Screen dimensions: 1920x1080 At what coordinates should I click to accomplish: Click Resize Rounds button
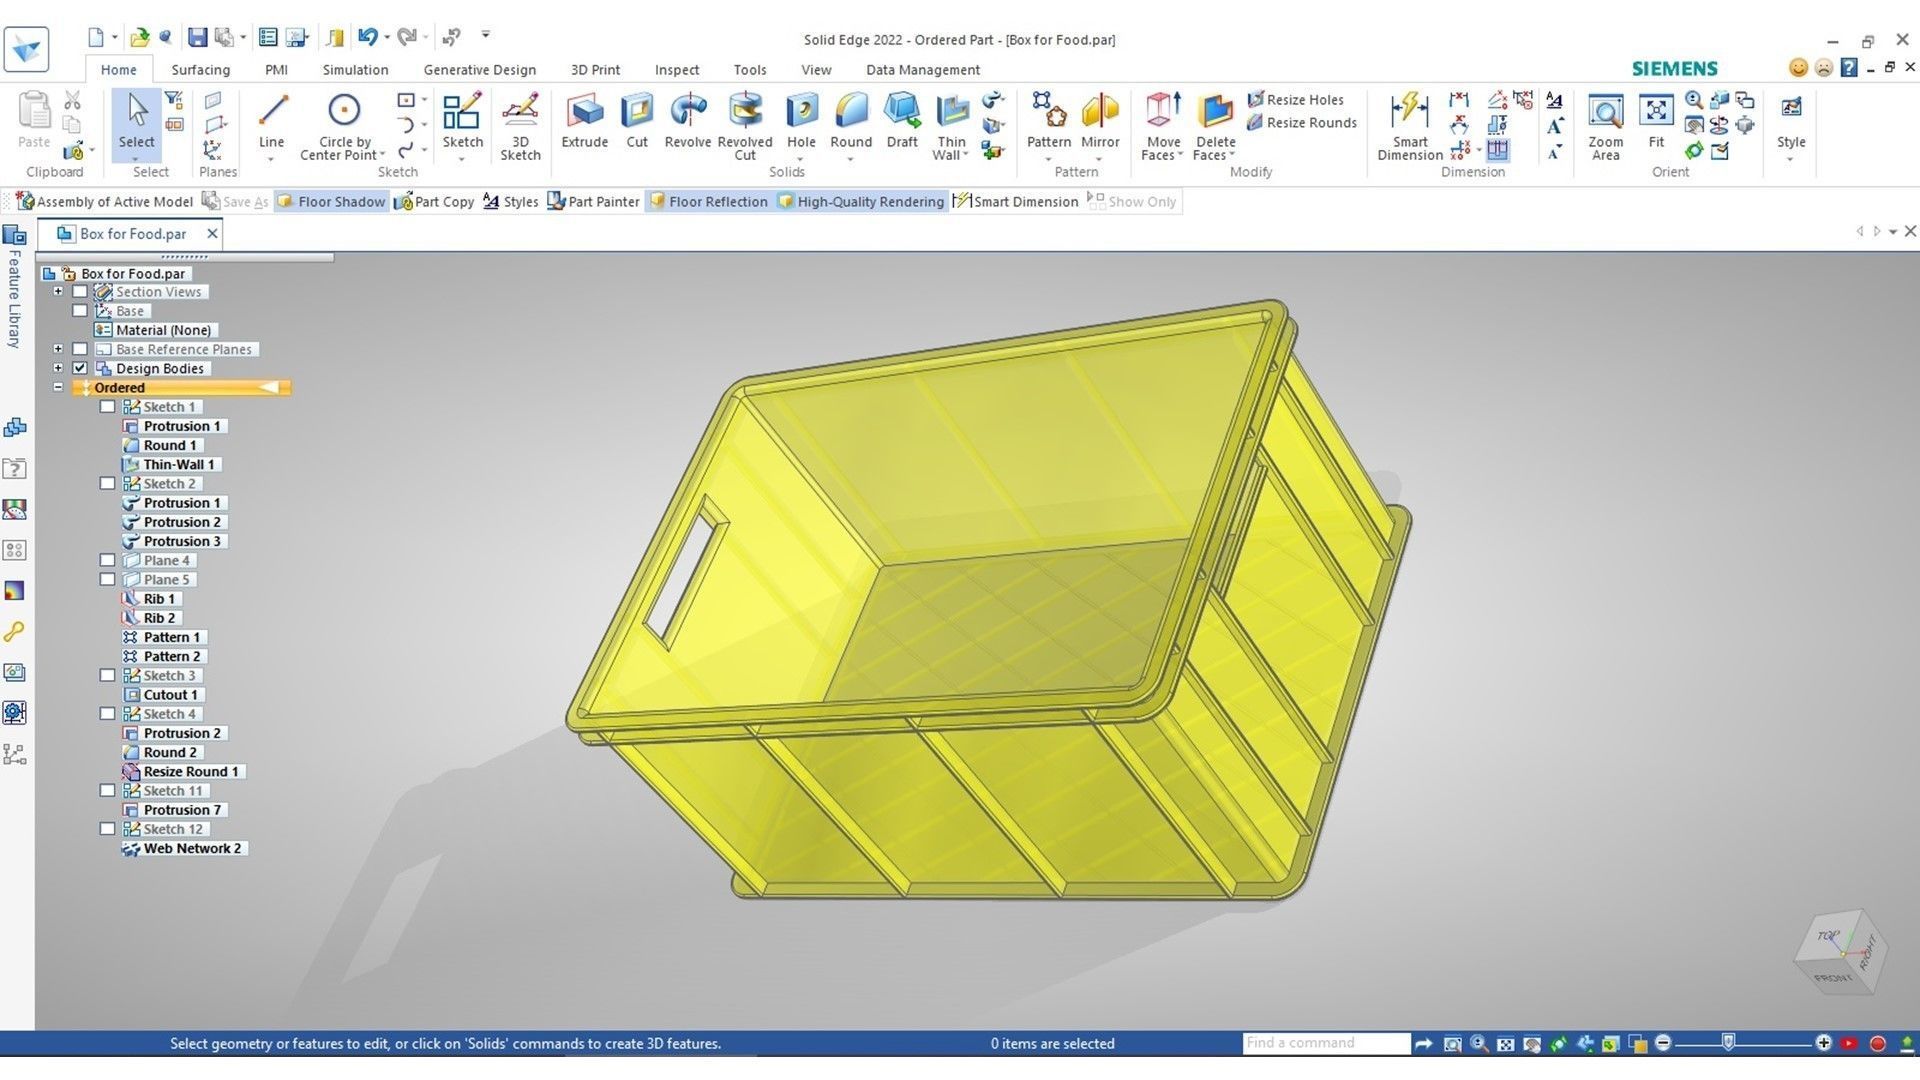point(1301,123)
